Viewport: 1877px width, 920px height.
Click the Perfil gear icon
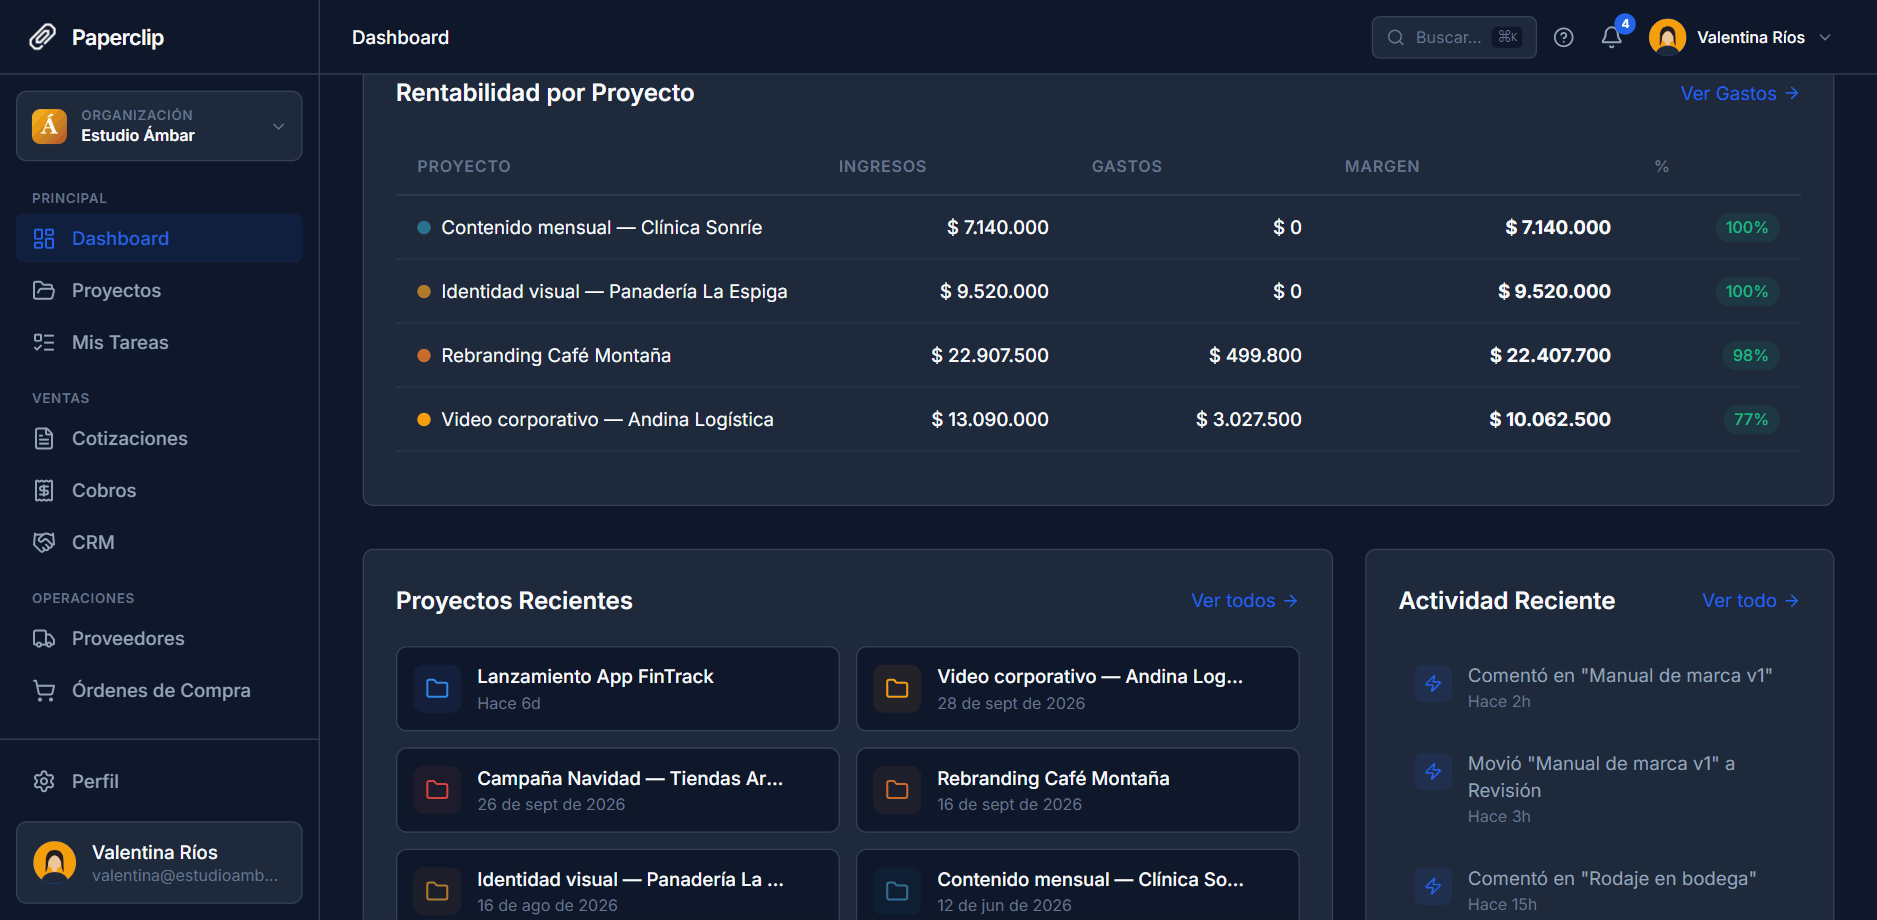pyautogui.click(x=44, y=781)
